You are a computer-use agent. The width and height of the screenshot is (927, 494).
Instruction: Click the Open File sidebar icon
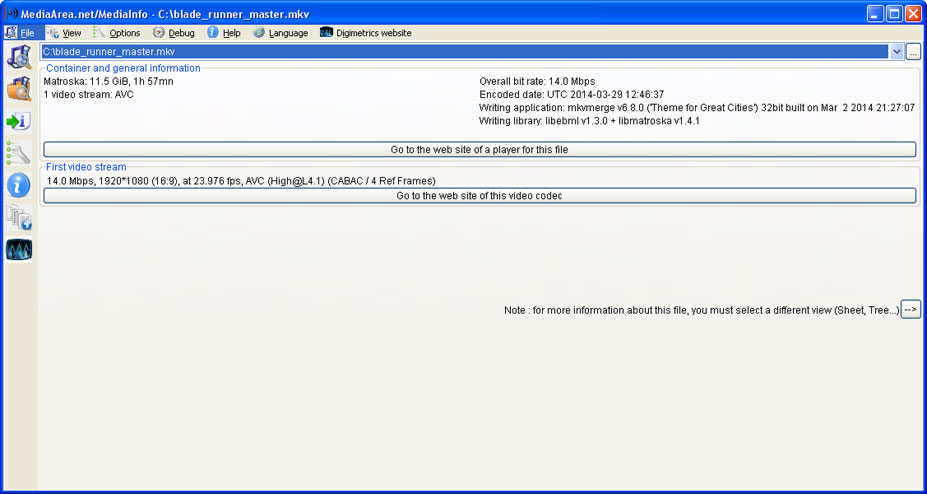coord(19,57)
